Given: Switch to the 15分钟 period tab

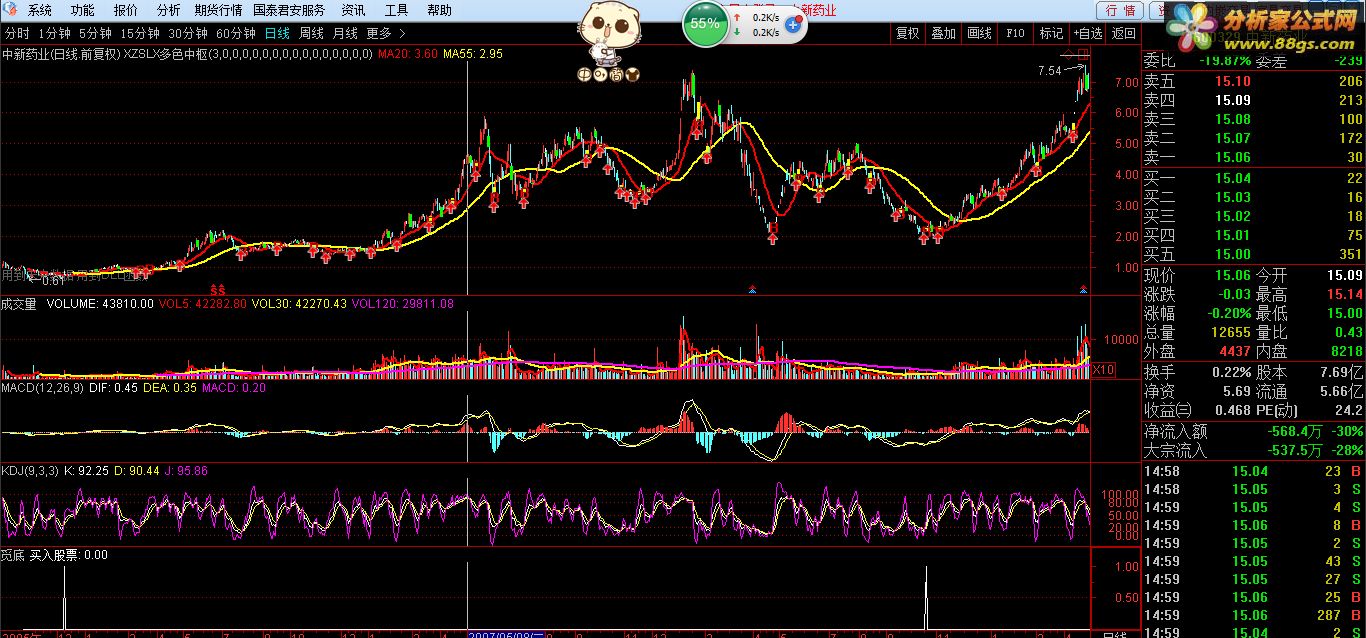Looking at the screenshot, I should (139, 33).
